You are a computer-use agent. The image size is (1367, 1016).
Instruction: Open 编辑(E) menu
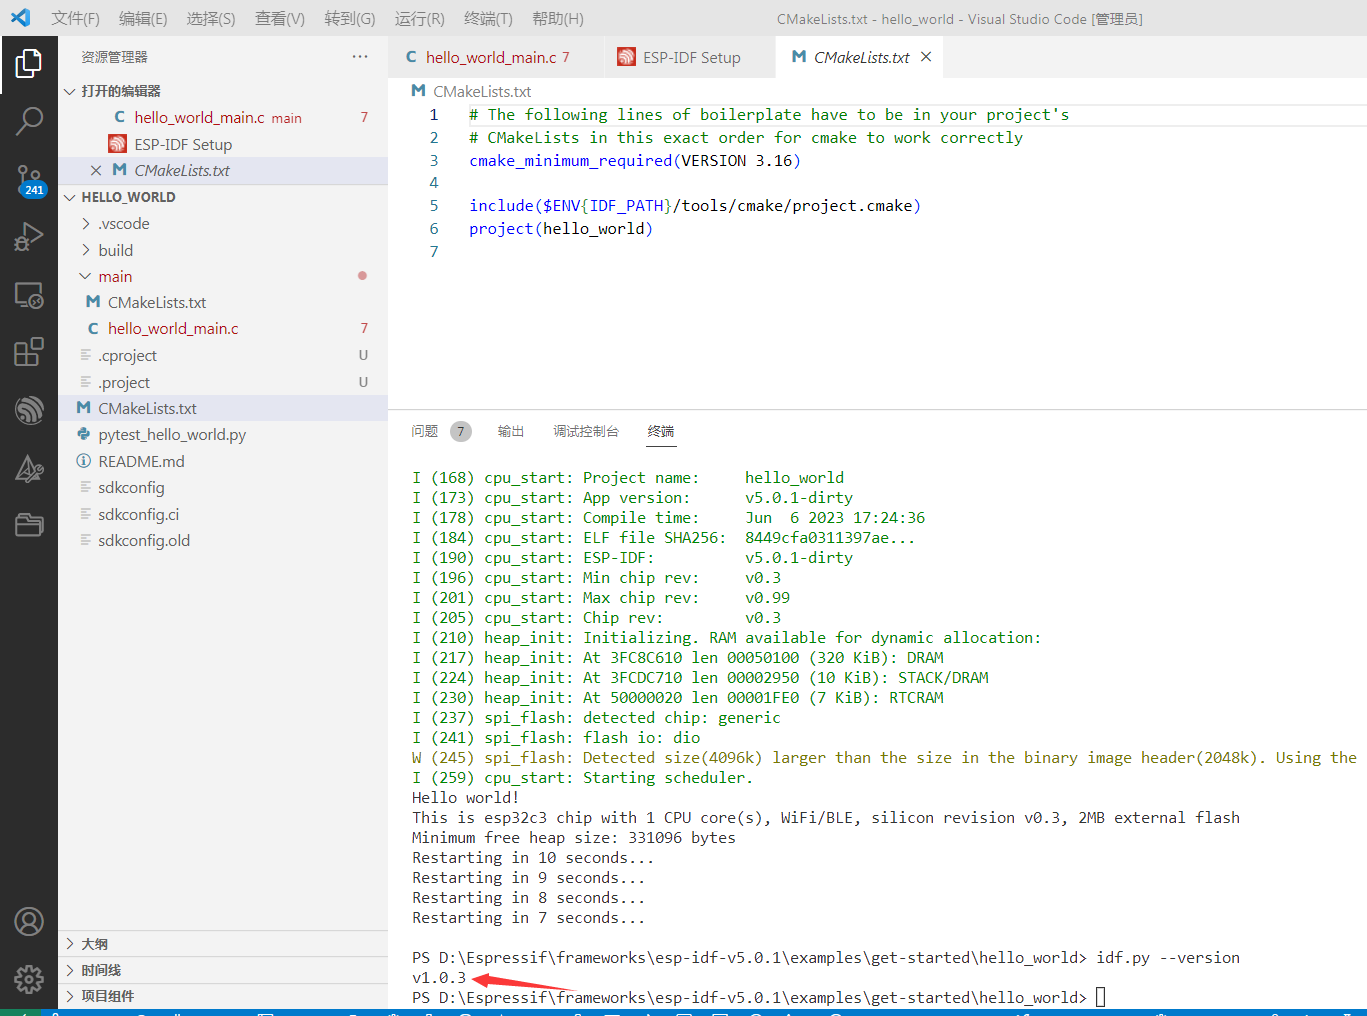pyautogui.click(x=143, y=18)
